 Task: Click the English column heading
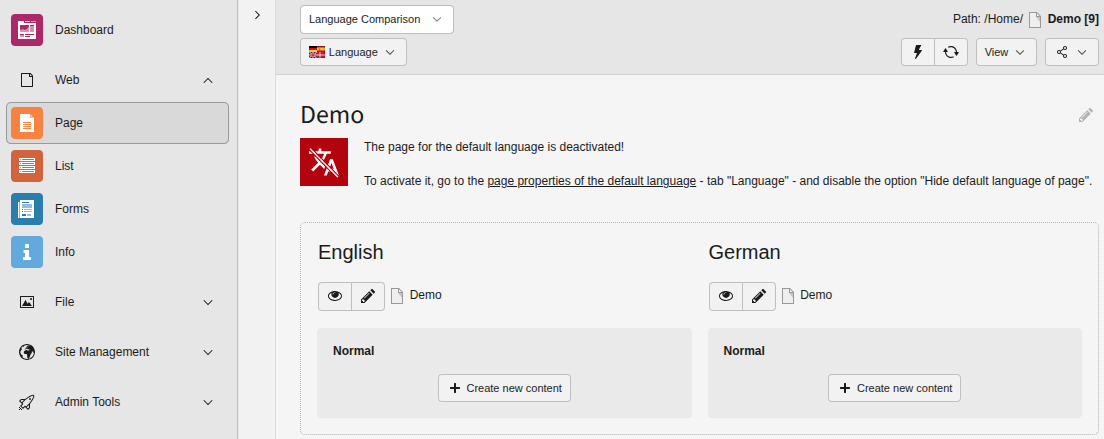point(351,252)
